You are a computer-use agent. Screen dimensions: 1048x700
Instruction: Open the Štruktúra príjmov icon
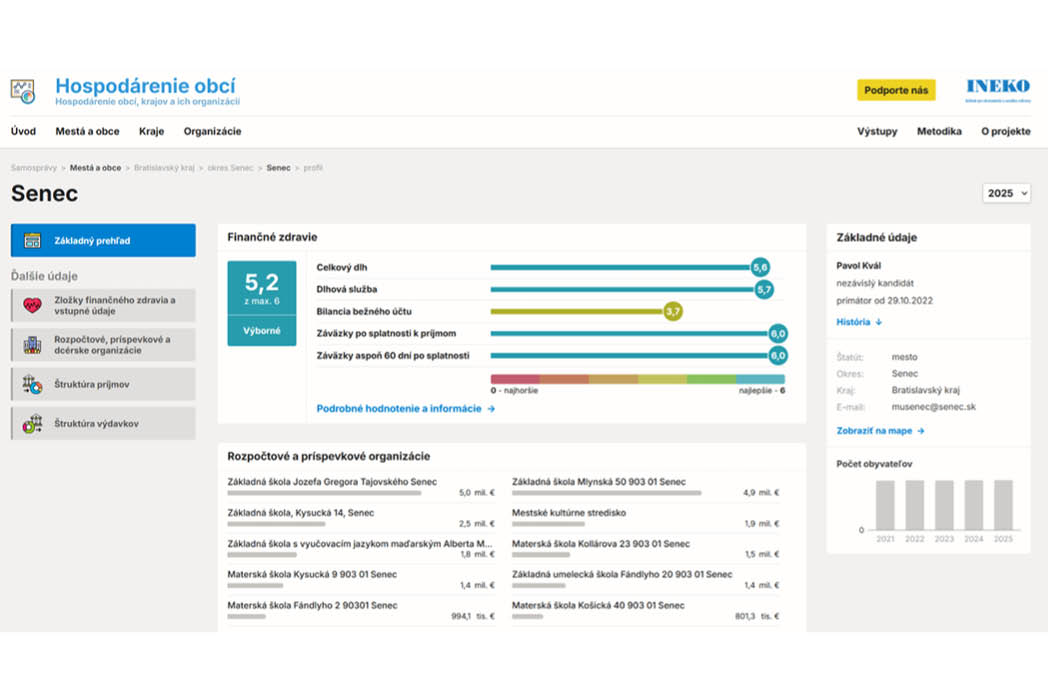[x=32, y=384]
